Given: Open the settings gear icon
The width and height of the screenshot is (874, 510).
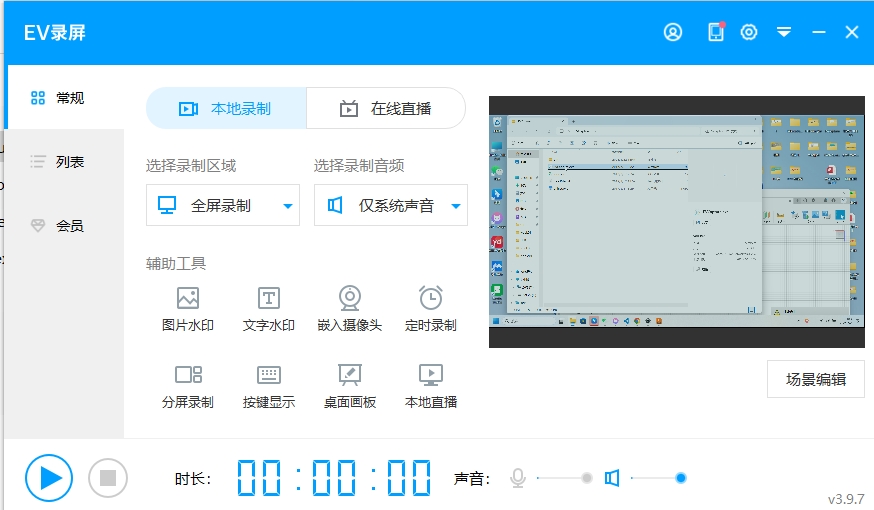Looking at the screenshot, I should [749, 32].
